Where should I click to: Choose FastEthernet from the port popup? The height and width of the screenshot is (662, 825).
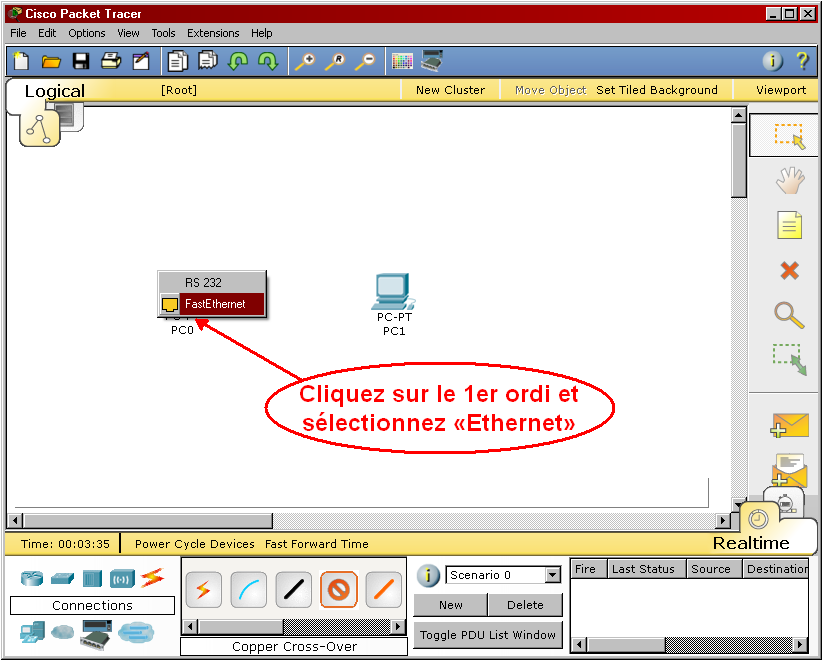(215, 304)
